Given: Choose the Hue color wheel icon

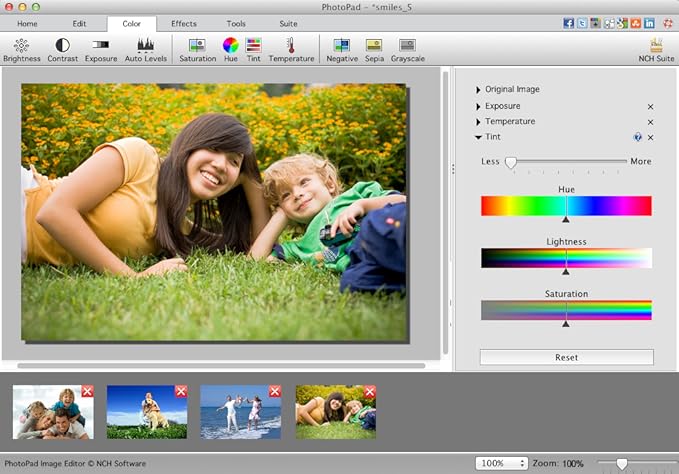Looking at the screenshot, I should click(x=230, y=46).
